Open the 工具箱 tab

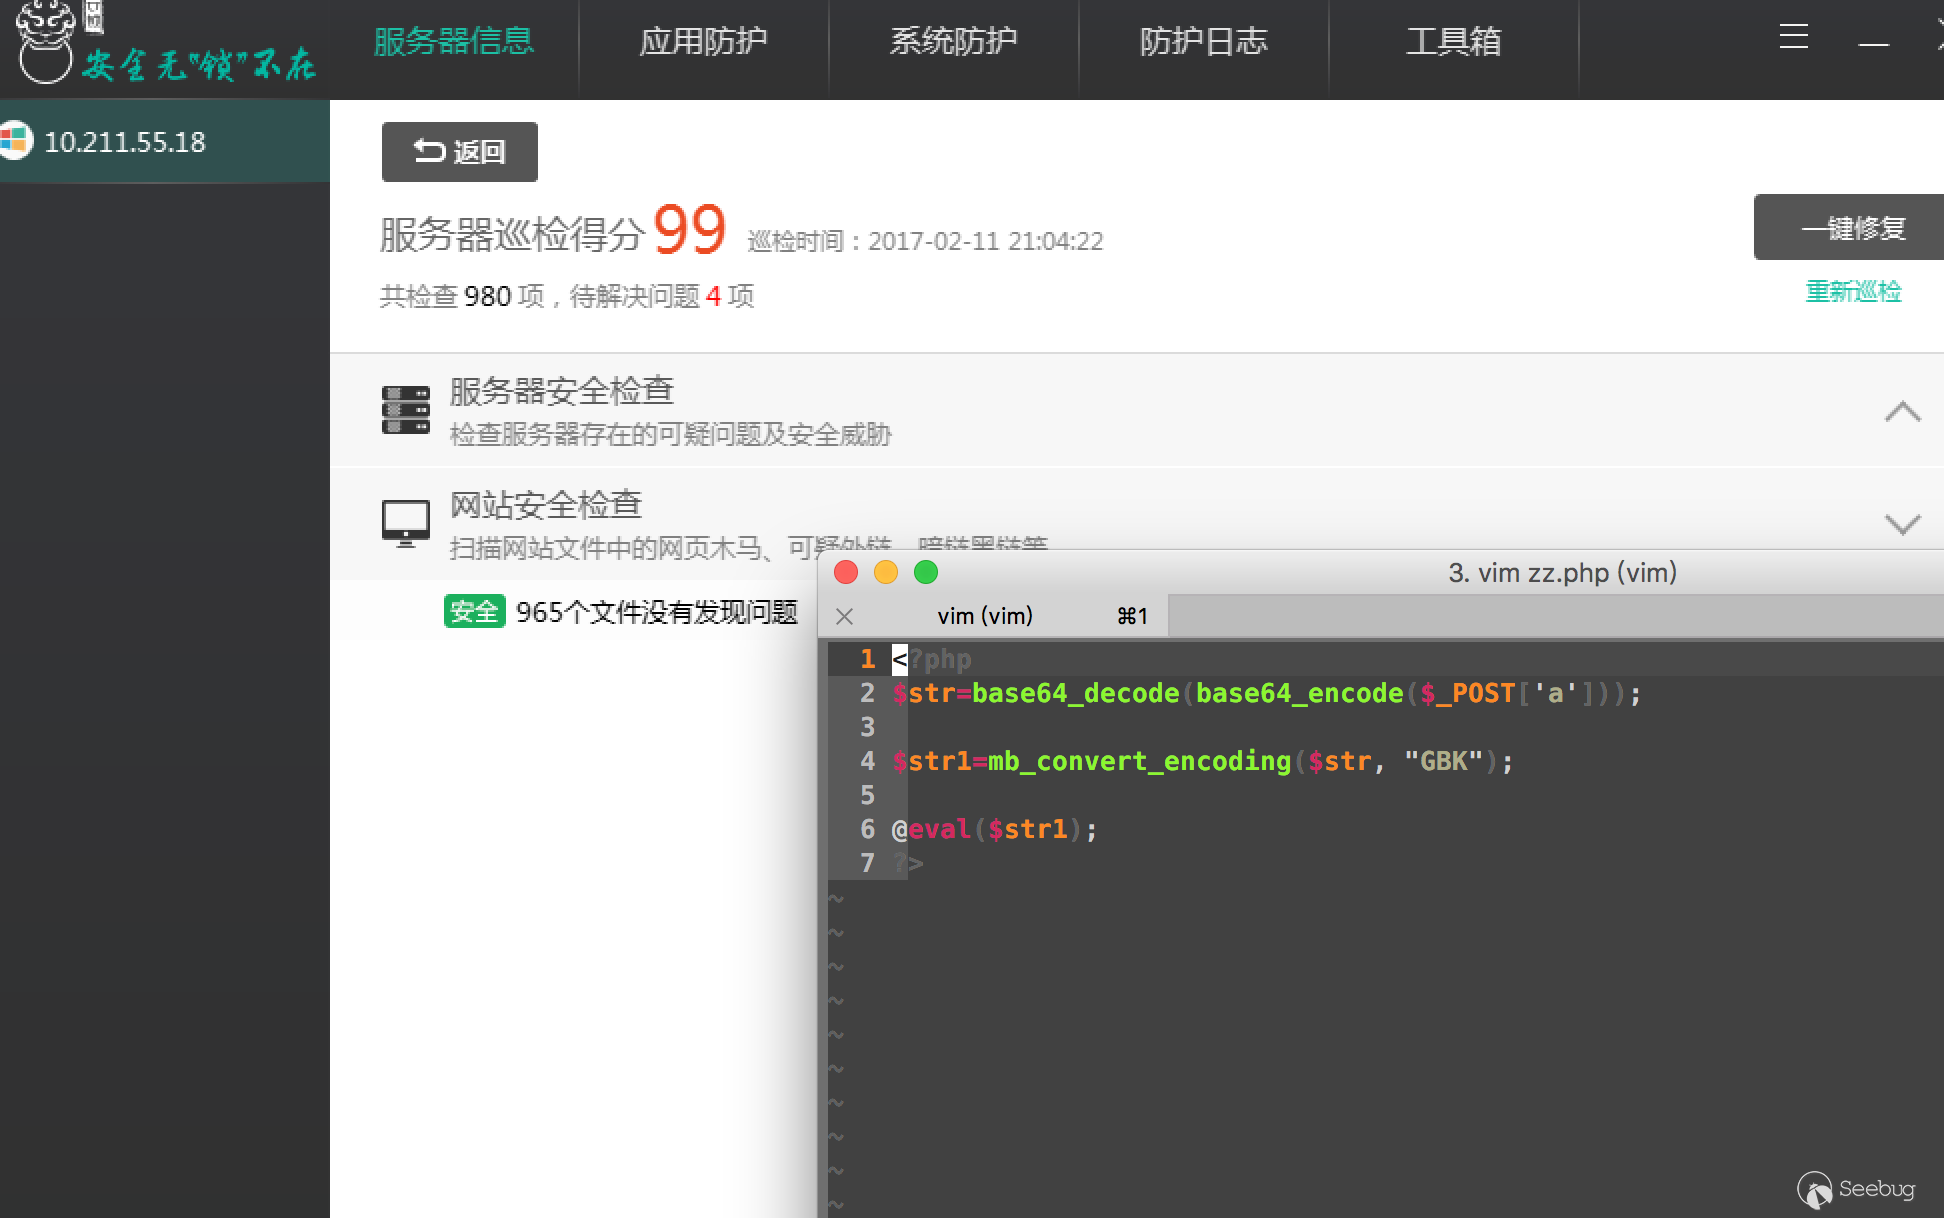1453,41
